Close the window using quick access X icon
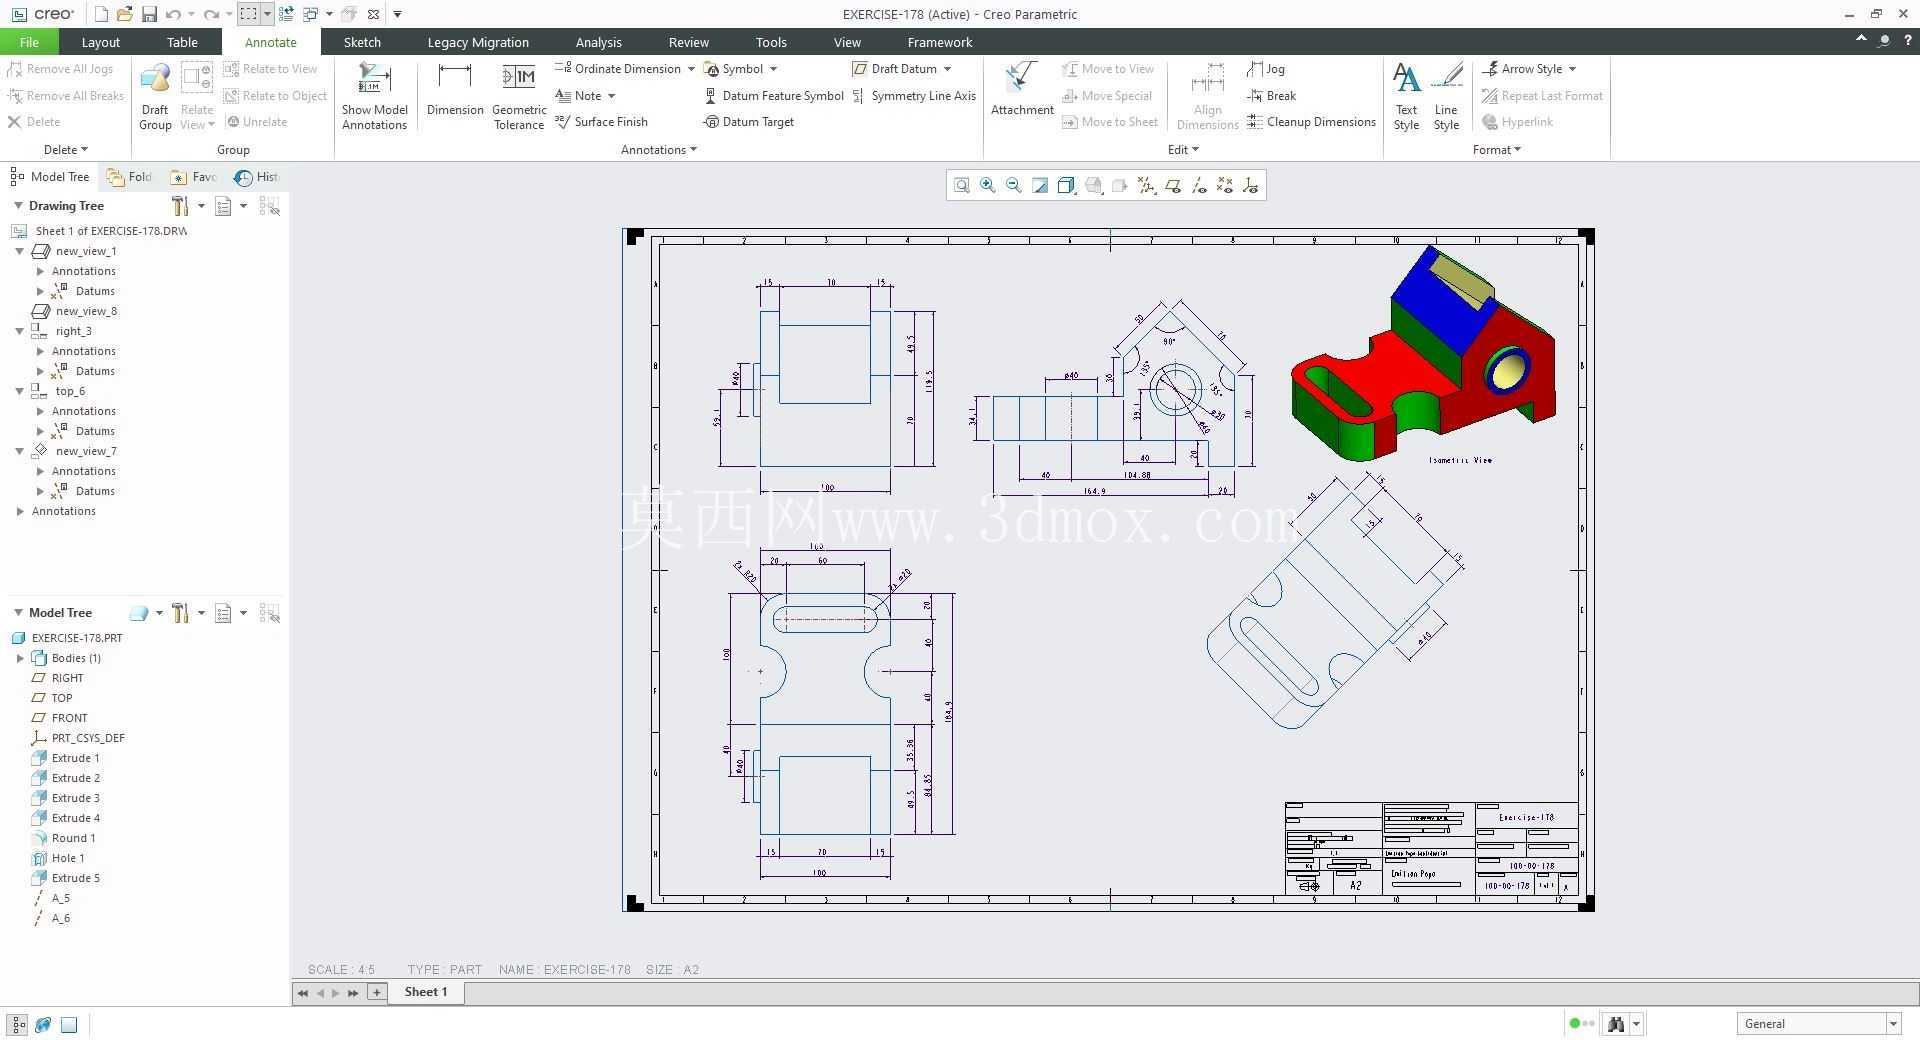Screen dimensions: 1920x1040 [373, 14]
